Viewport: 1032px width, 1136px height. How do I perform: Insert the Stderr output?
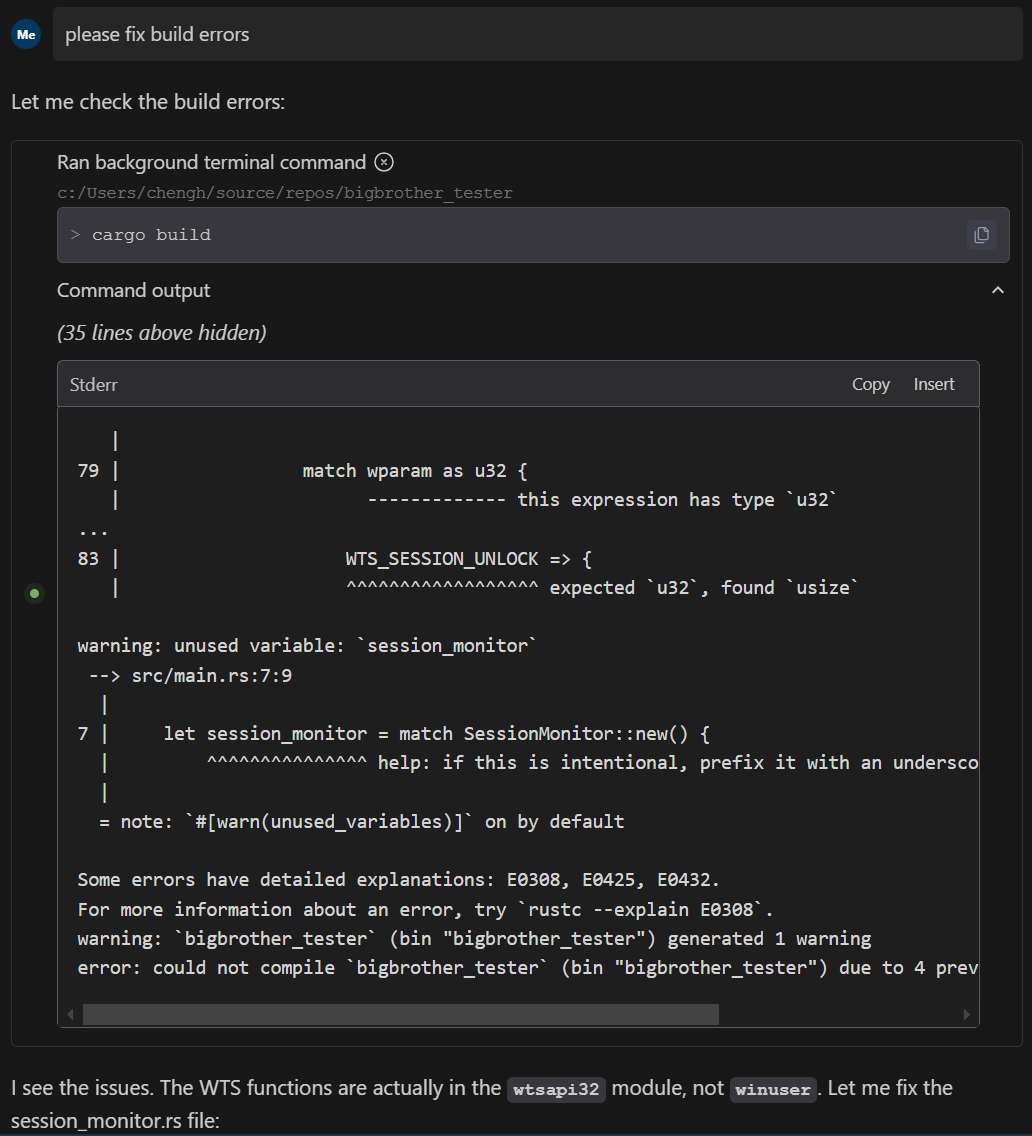[933, 384]
